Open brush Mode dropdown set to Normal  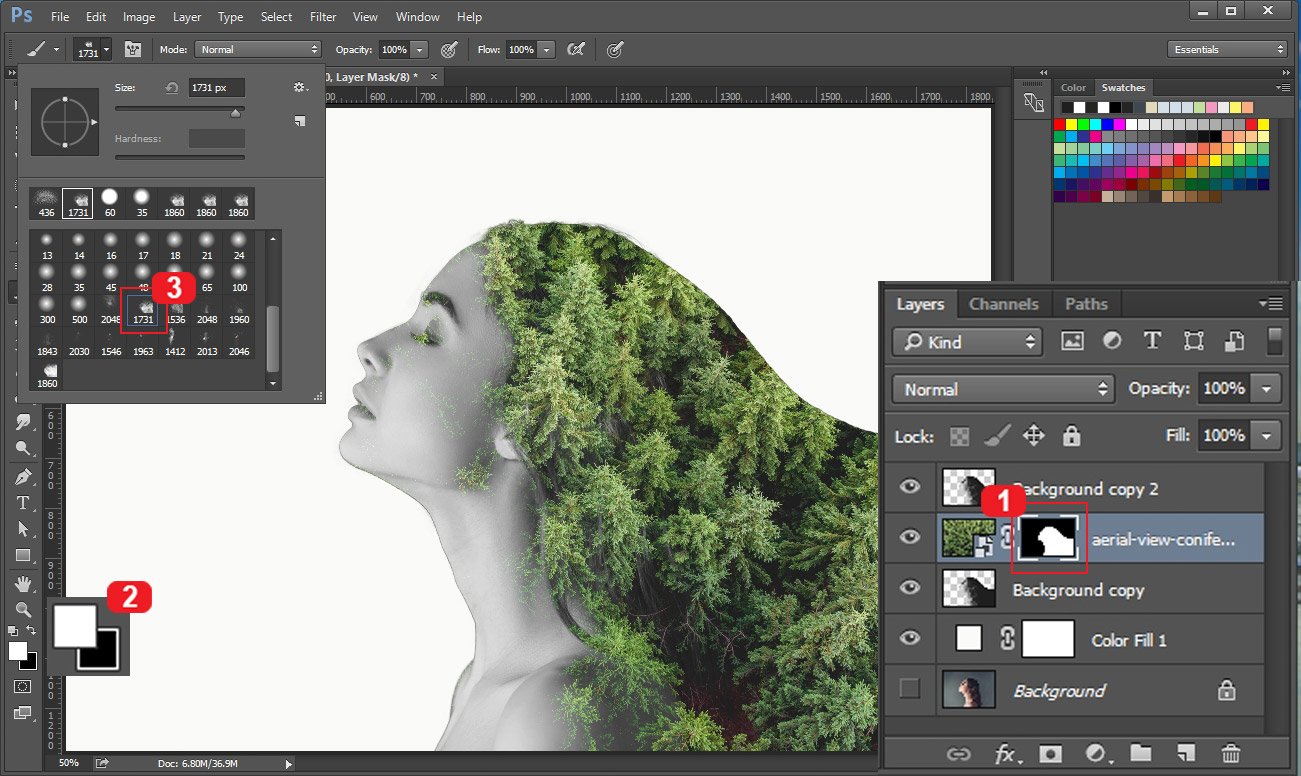click(257, 49)
